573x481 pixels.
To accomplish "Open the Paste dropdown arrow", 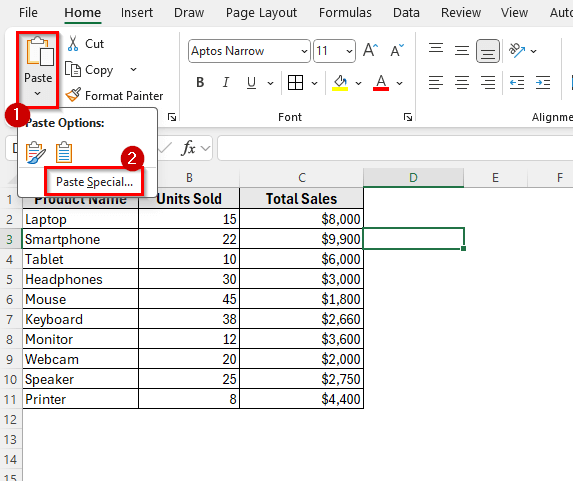I will (x=38, y=94).
